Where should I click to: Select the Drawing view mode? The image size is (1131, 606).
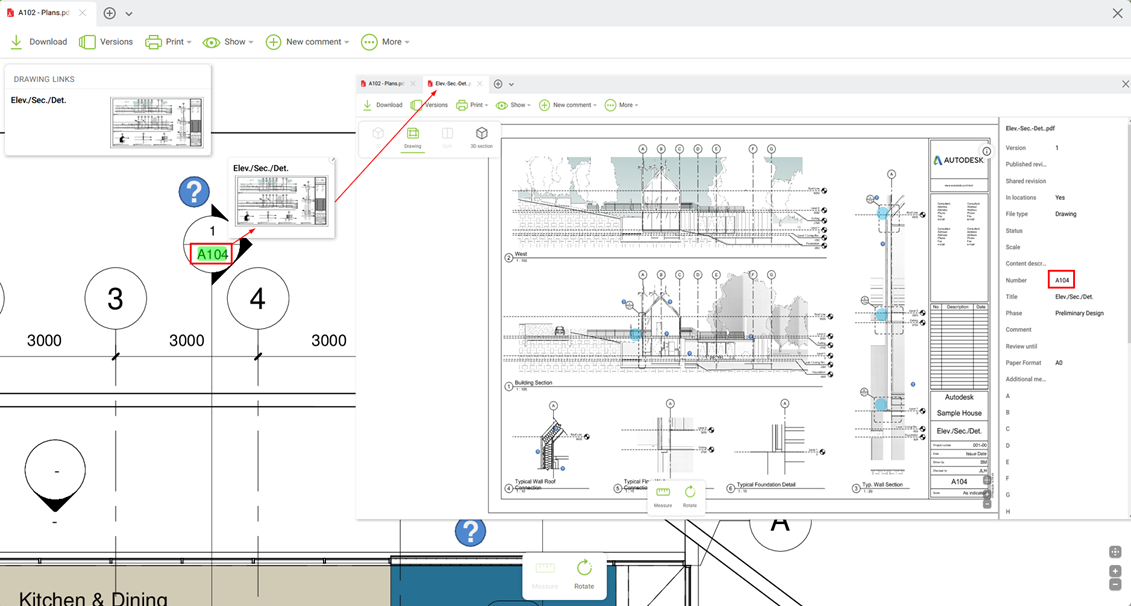pyautogui.click(x=412, y=137)
